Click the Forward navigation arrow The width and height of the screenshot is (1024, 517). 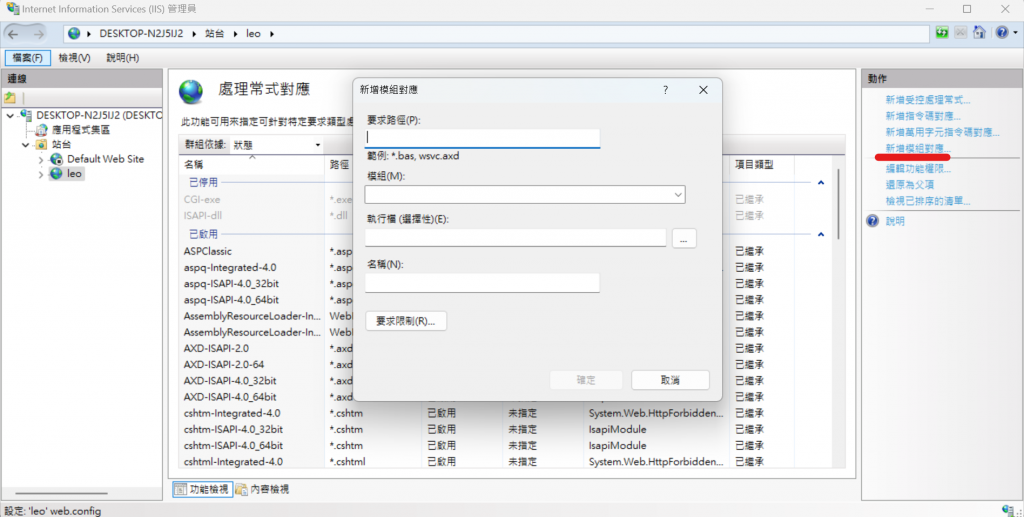[x=39, y=34]
